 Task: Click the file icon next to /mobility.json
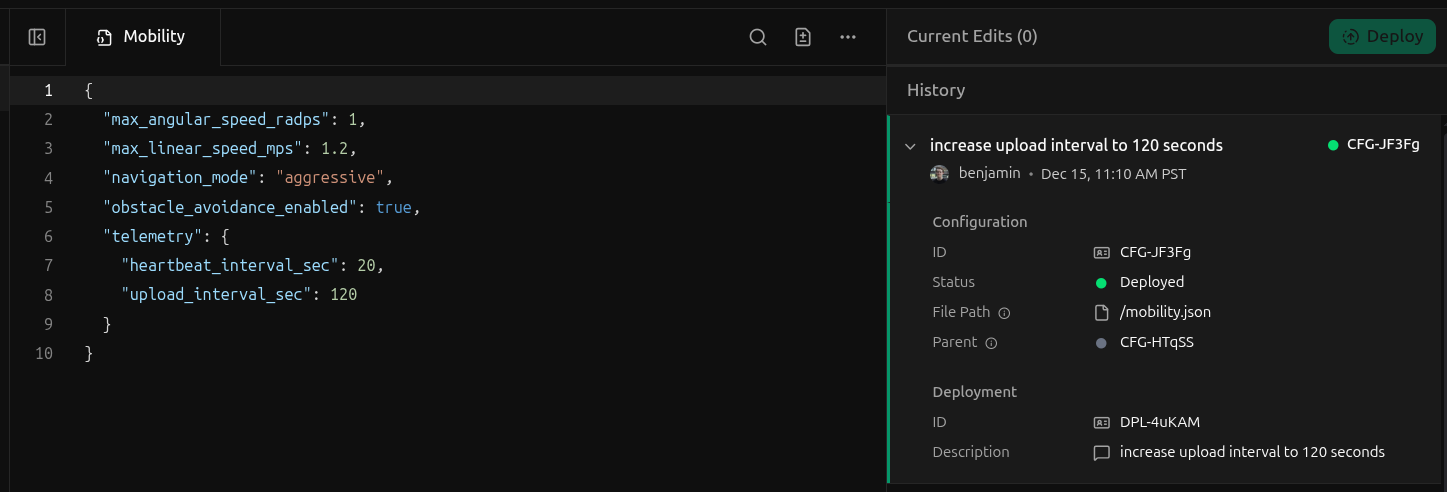(x=1102, y=312)
